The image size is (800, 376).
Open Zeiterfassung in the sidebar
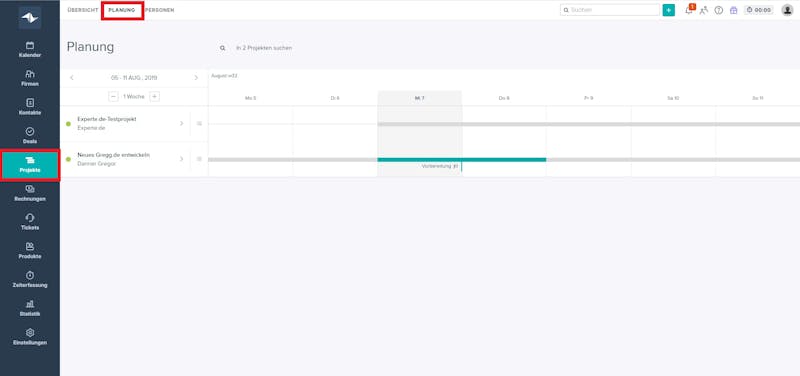point(30,280)
